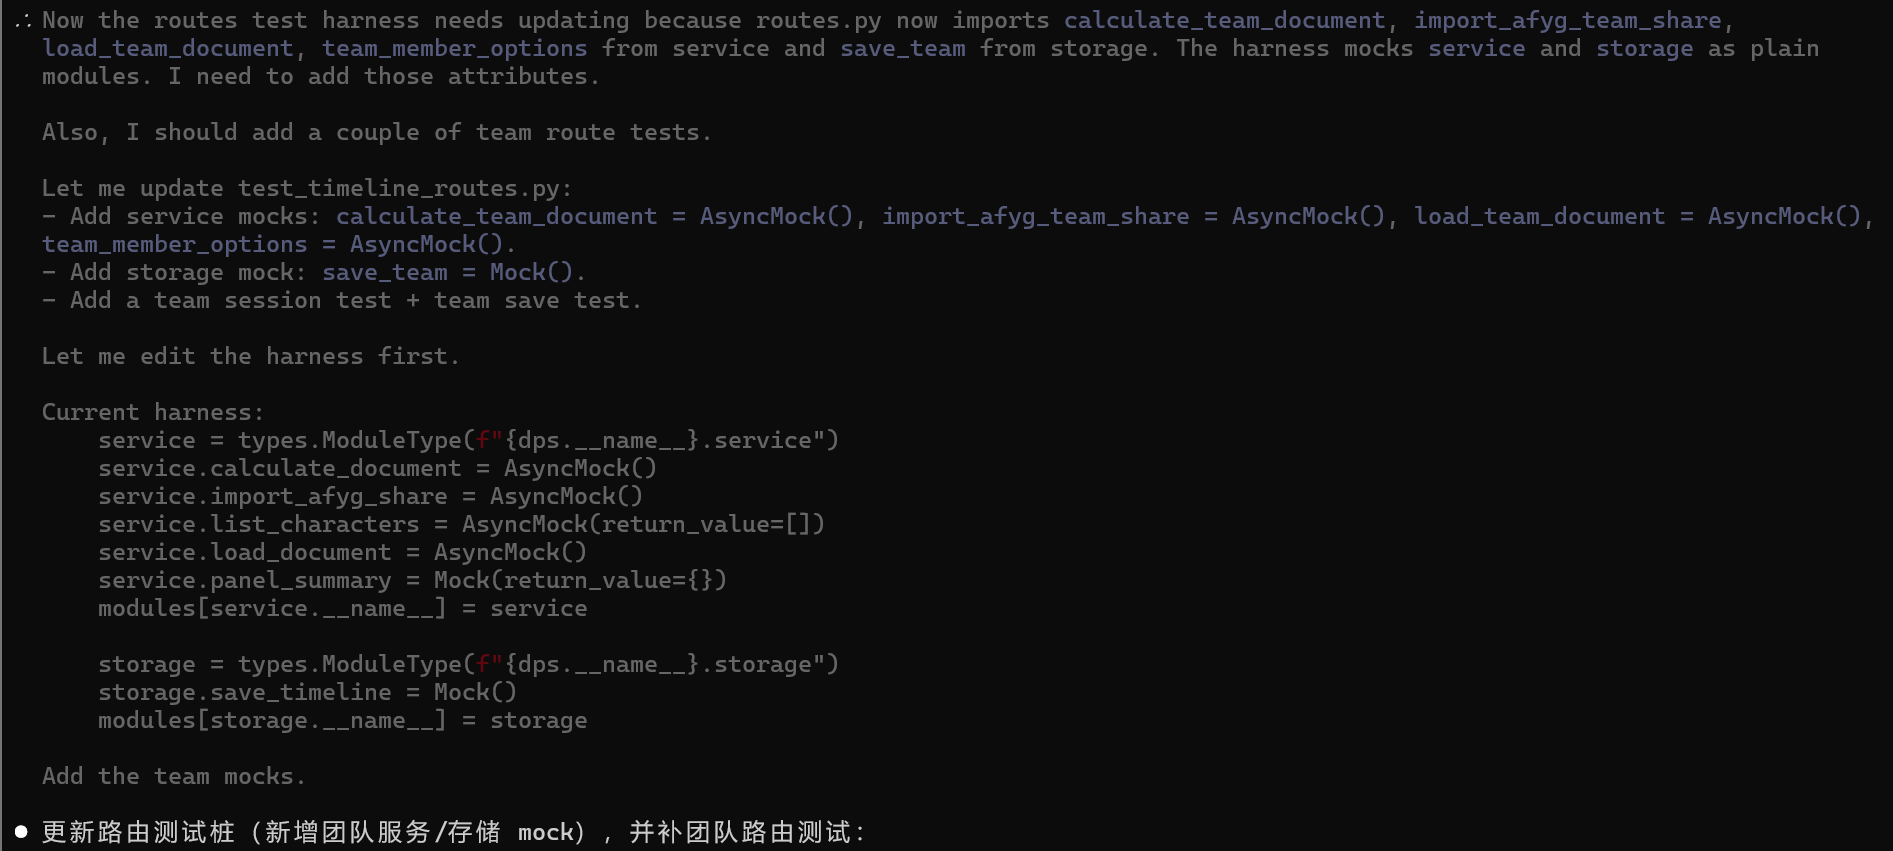Viewport: 1893px width, 851px height.
Task: Click the 'service.panel_summary = Mock(return_value={})' line
Action: coord(412,581)
